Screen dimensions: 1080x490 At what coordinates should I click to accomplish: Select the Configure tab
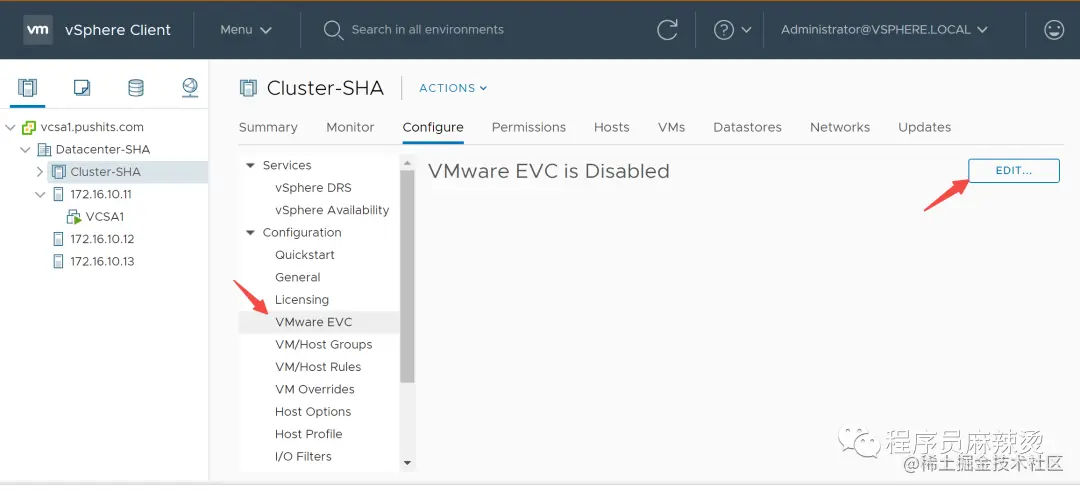(433, 127)
